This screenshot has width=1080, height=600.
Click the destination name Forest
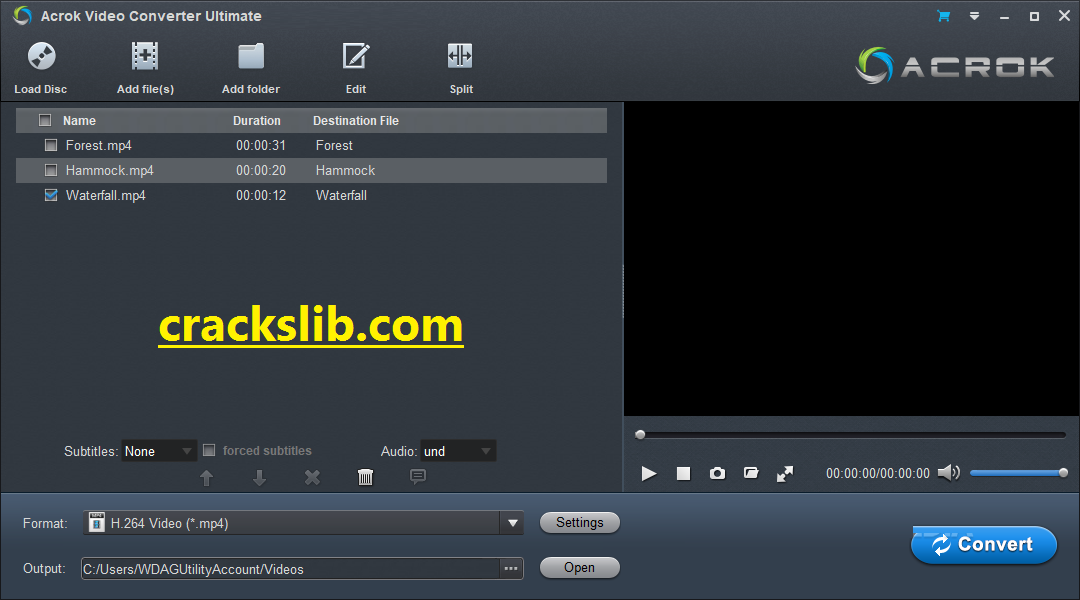tap(334, 145)
